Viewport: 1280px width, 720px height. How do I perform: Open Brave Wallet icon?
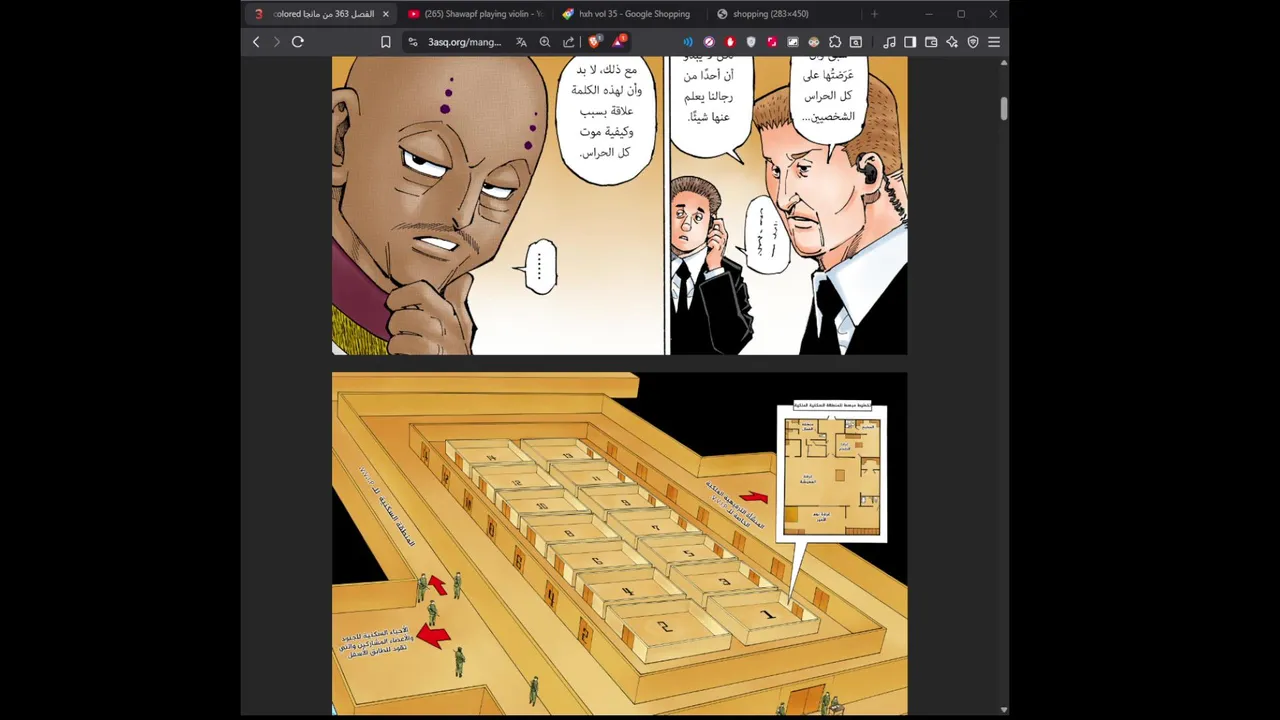coord(931,42)
